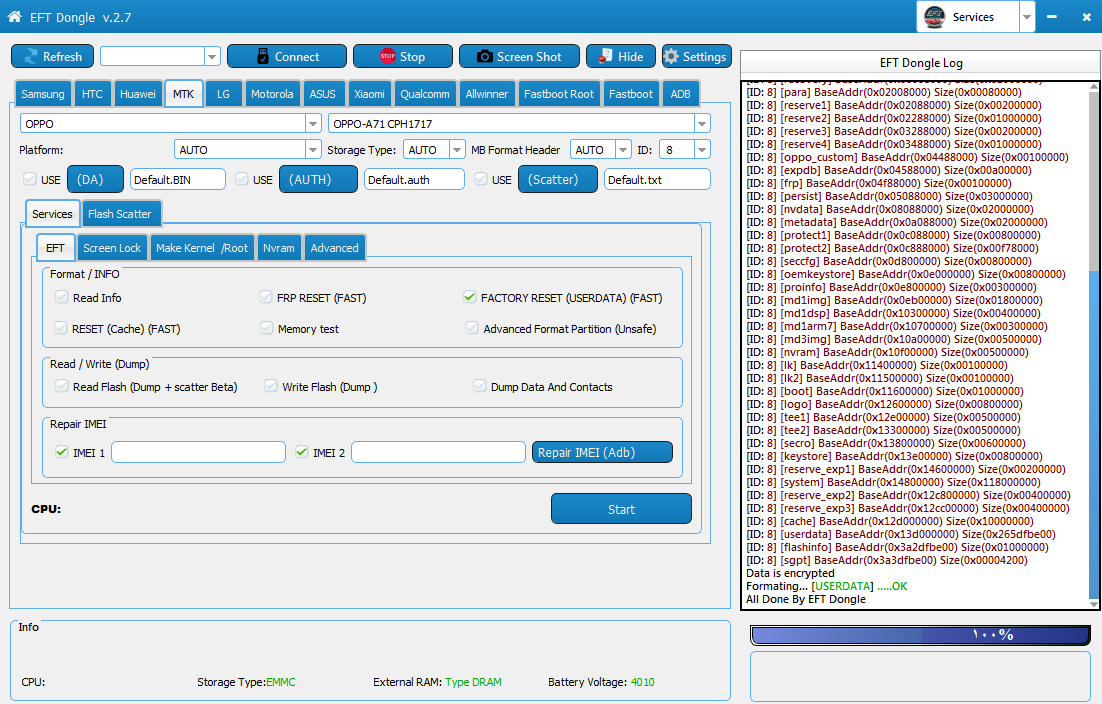Click the camera Screen Shot icon
Screen dimensions: 1102x704
[x=485, y=56]
